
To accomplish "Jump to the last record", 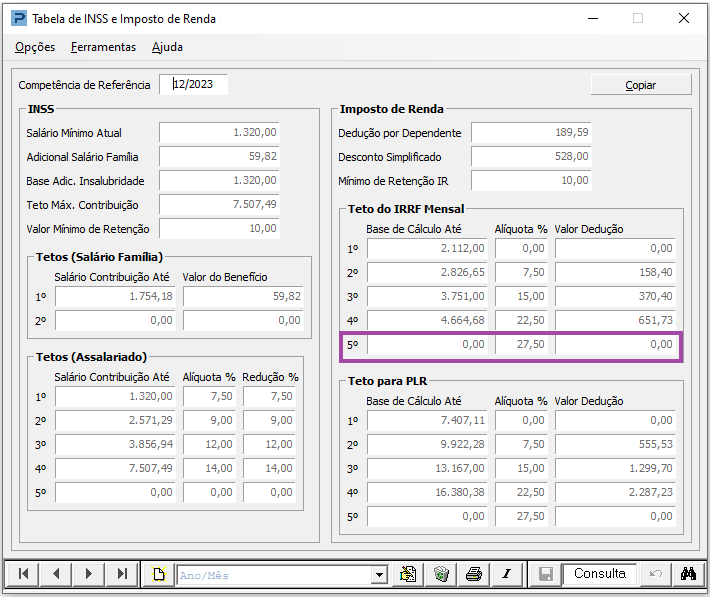I will coord(122,574).
